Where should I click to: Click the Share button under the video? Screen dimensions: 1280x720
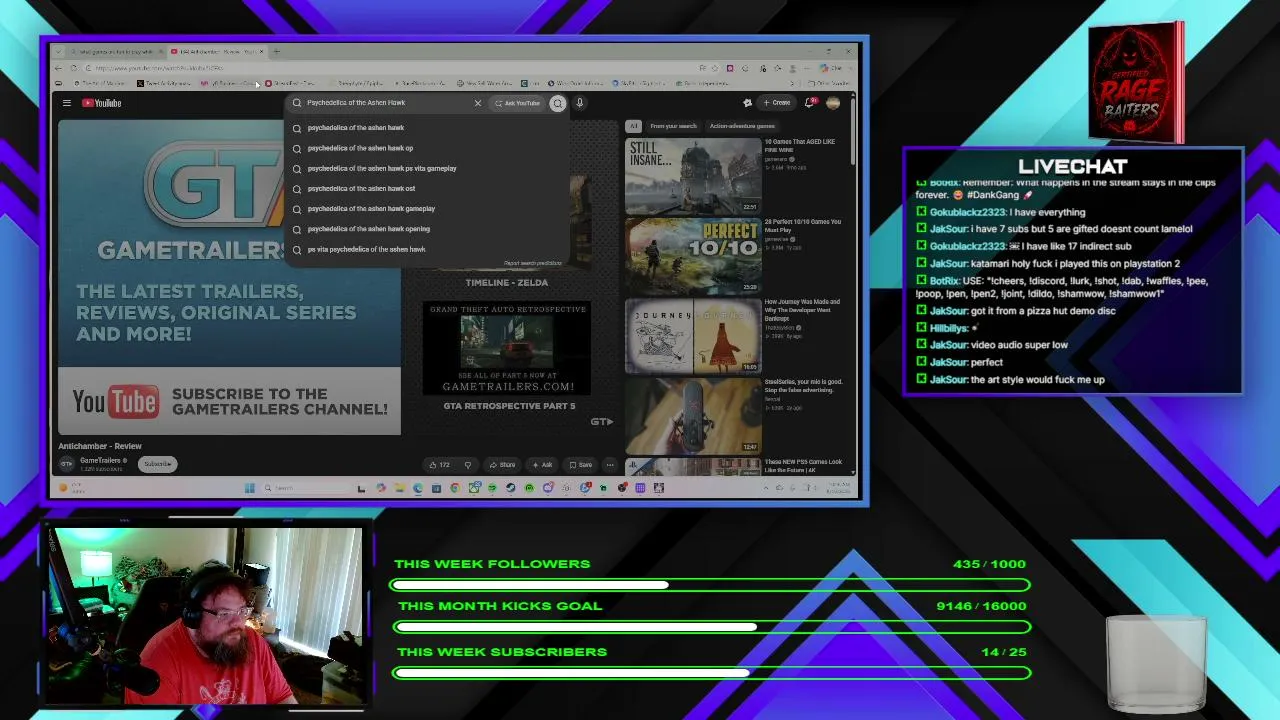502,465
